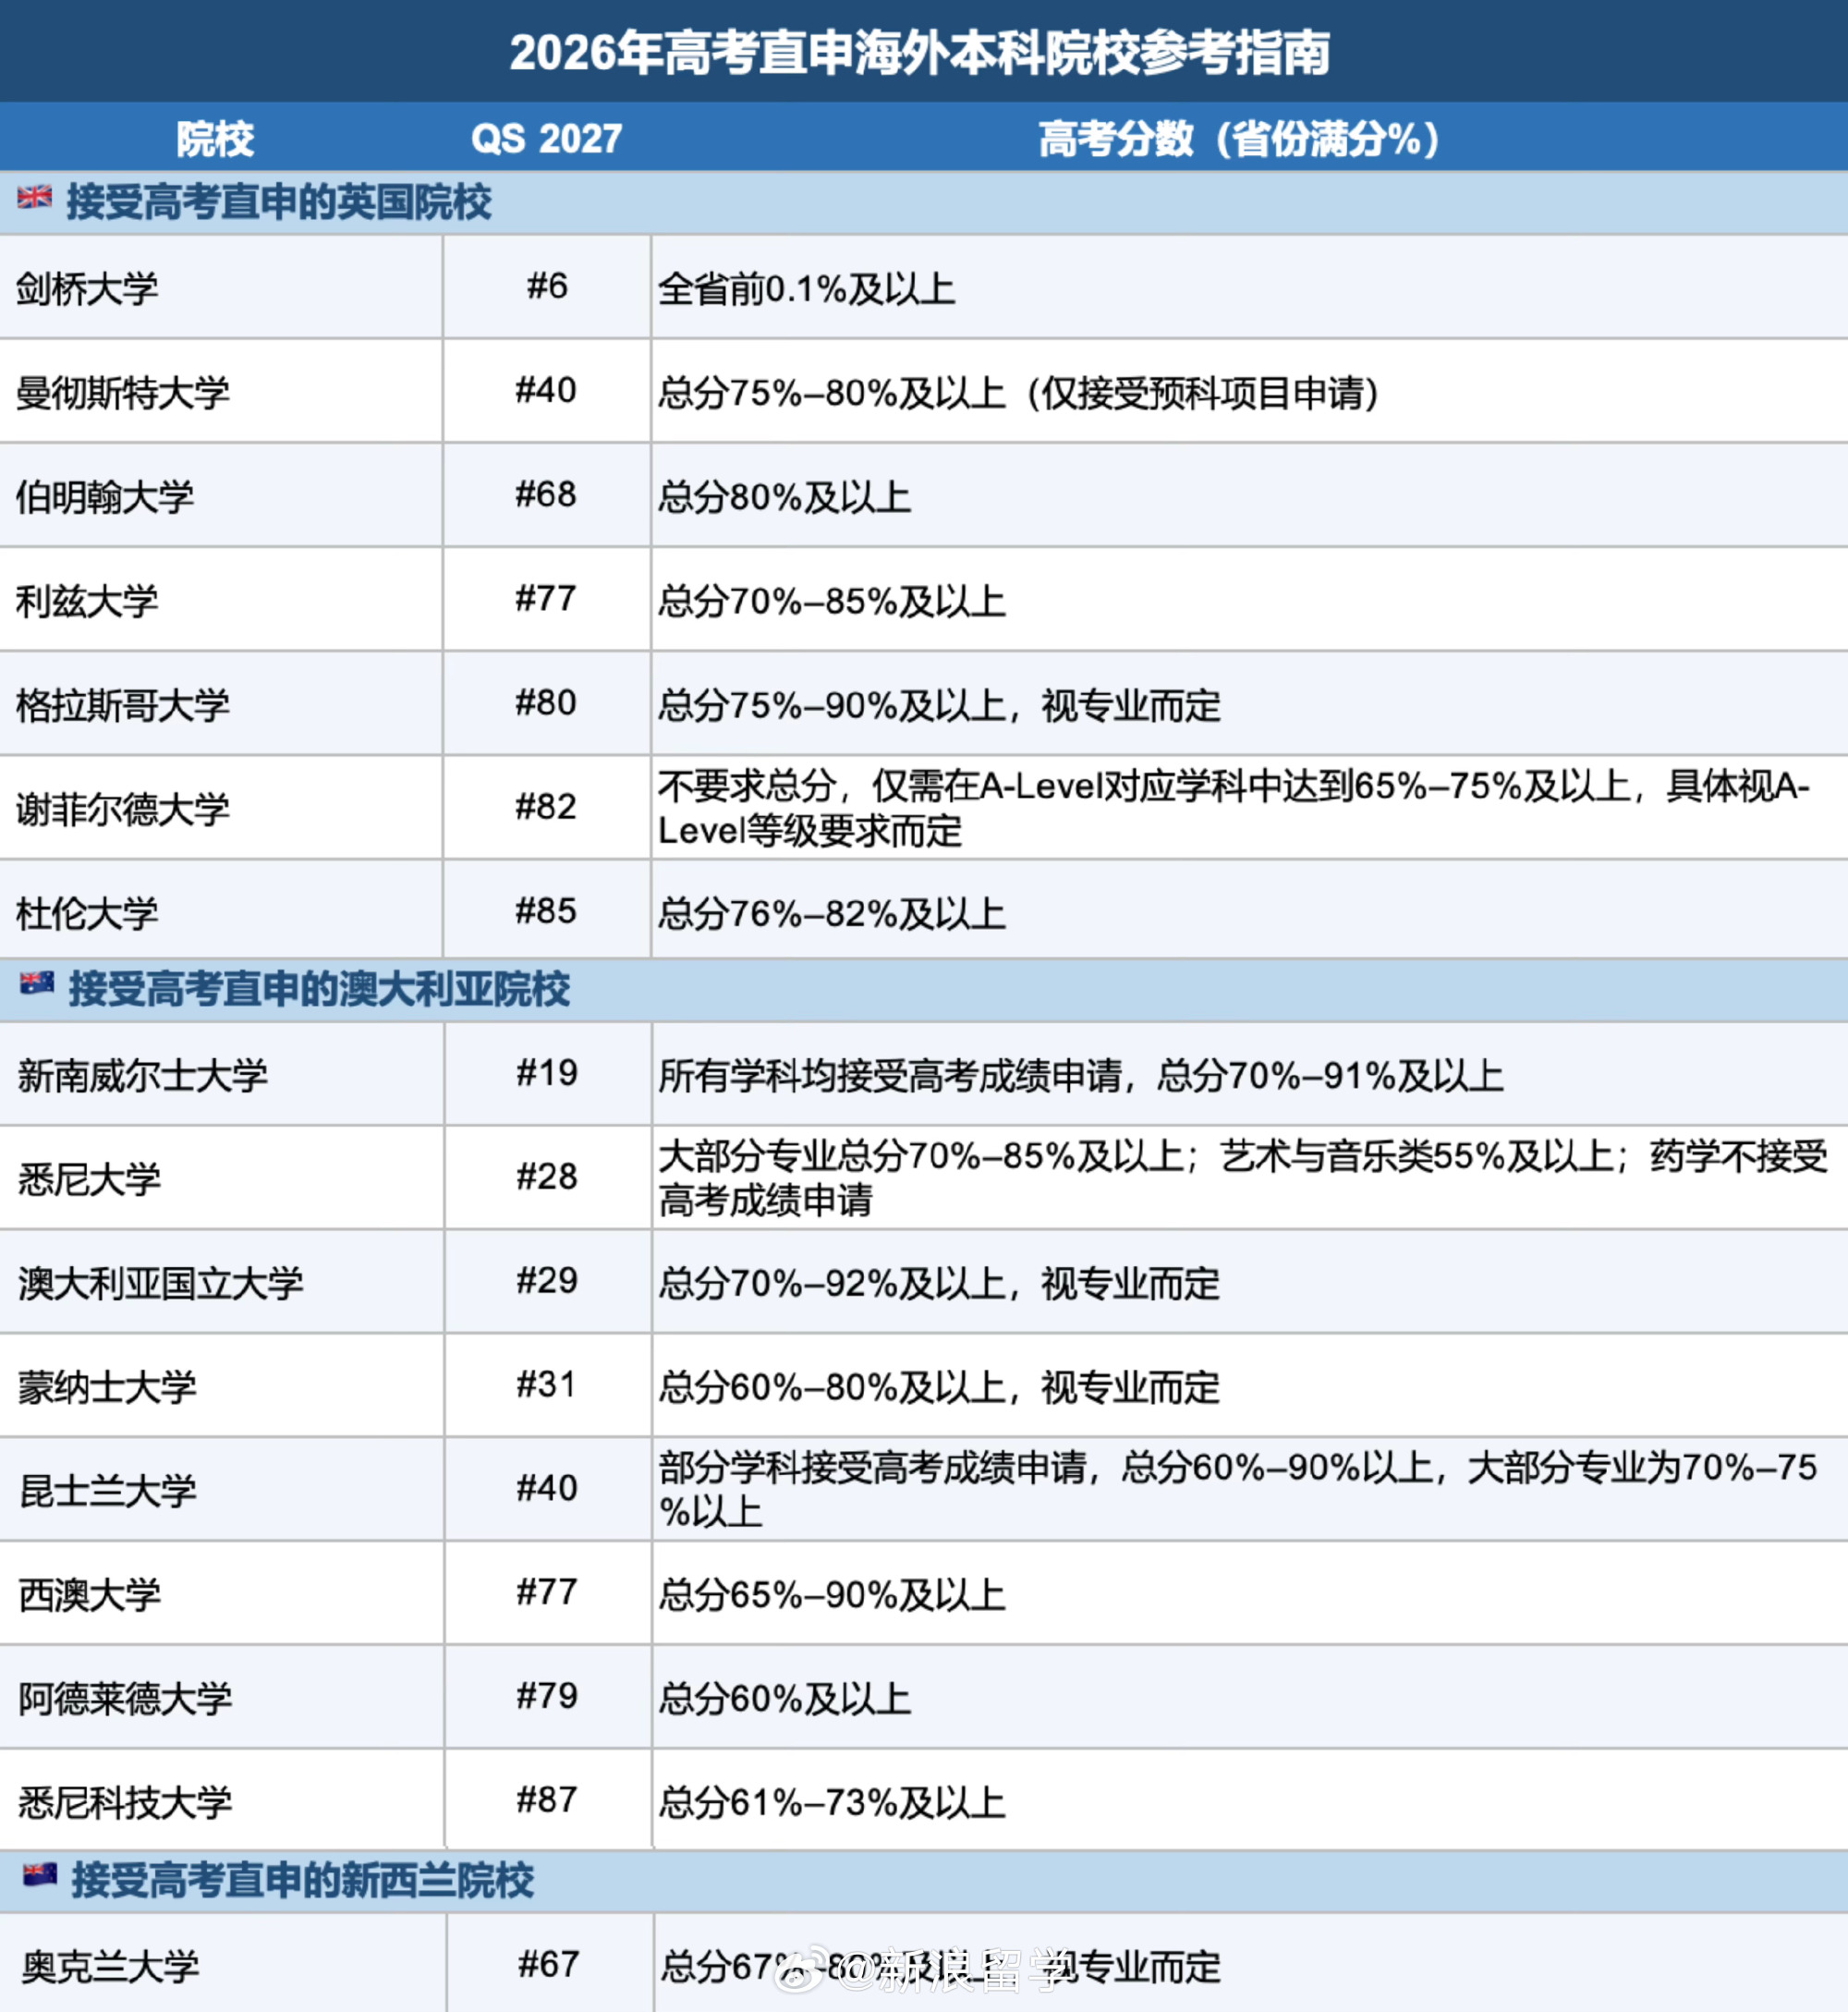Click the '#85' ranking cell

pos(546,910)
